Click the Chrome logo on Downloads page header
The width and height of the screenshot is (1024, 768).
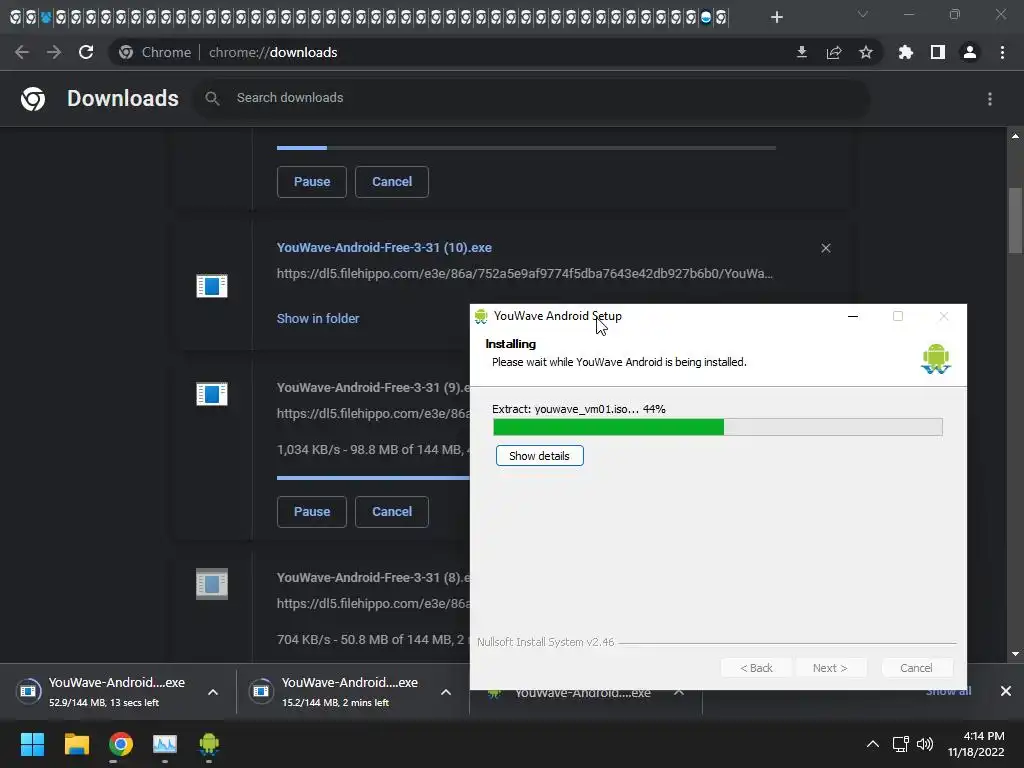point(33,99)
